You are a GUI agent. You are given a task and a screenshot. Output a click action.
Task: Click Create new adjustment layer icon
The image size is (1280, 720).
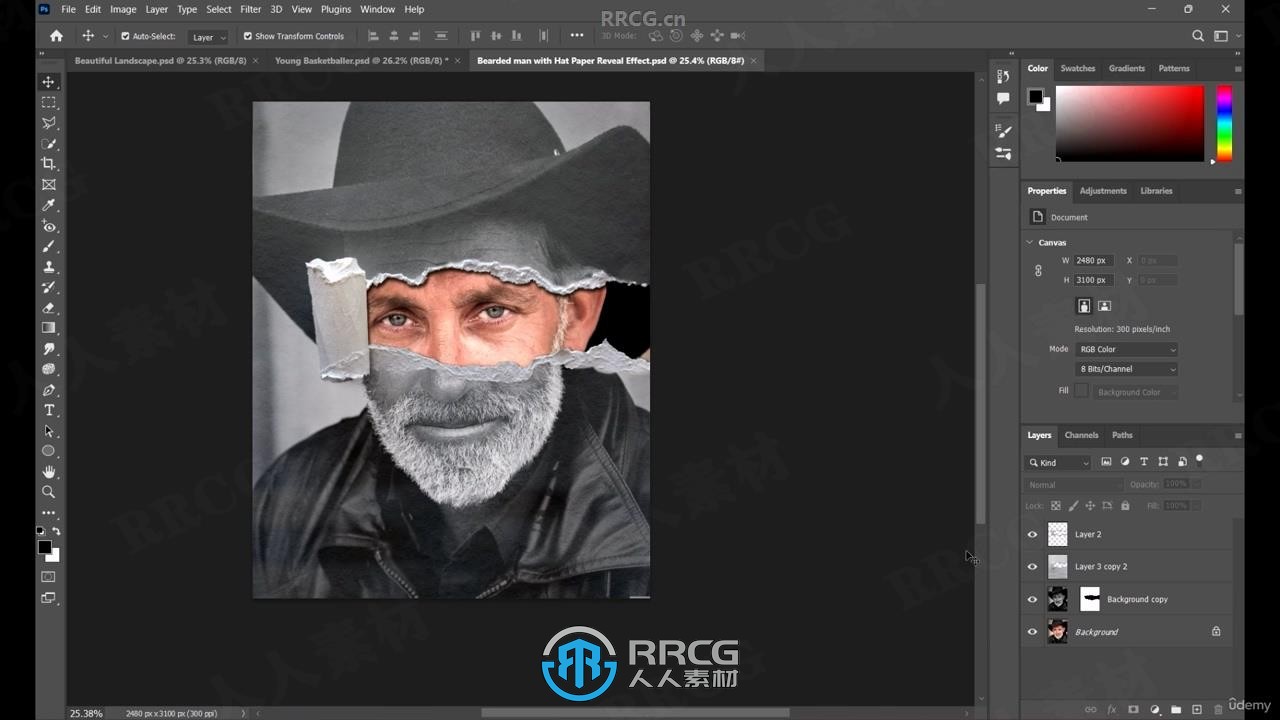tap(1155, 709)
